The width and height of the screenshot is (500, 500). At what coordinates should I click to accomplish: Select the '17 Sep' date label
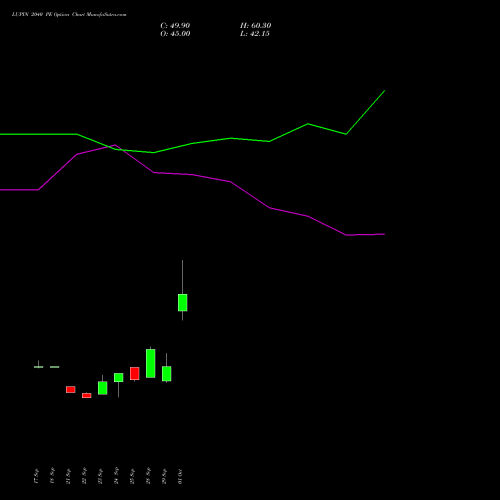pyautogui.click(x=36, y=476)
